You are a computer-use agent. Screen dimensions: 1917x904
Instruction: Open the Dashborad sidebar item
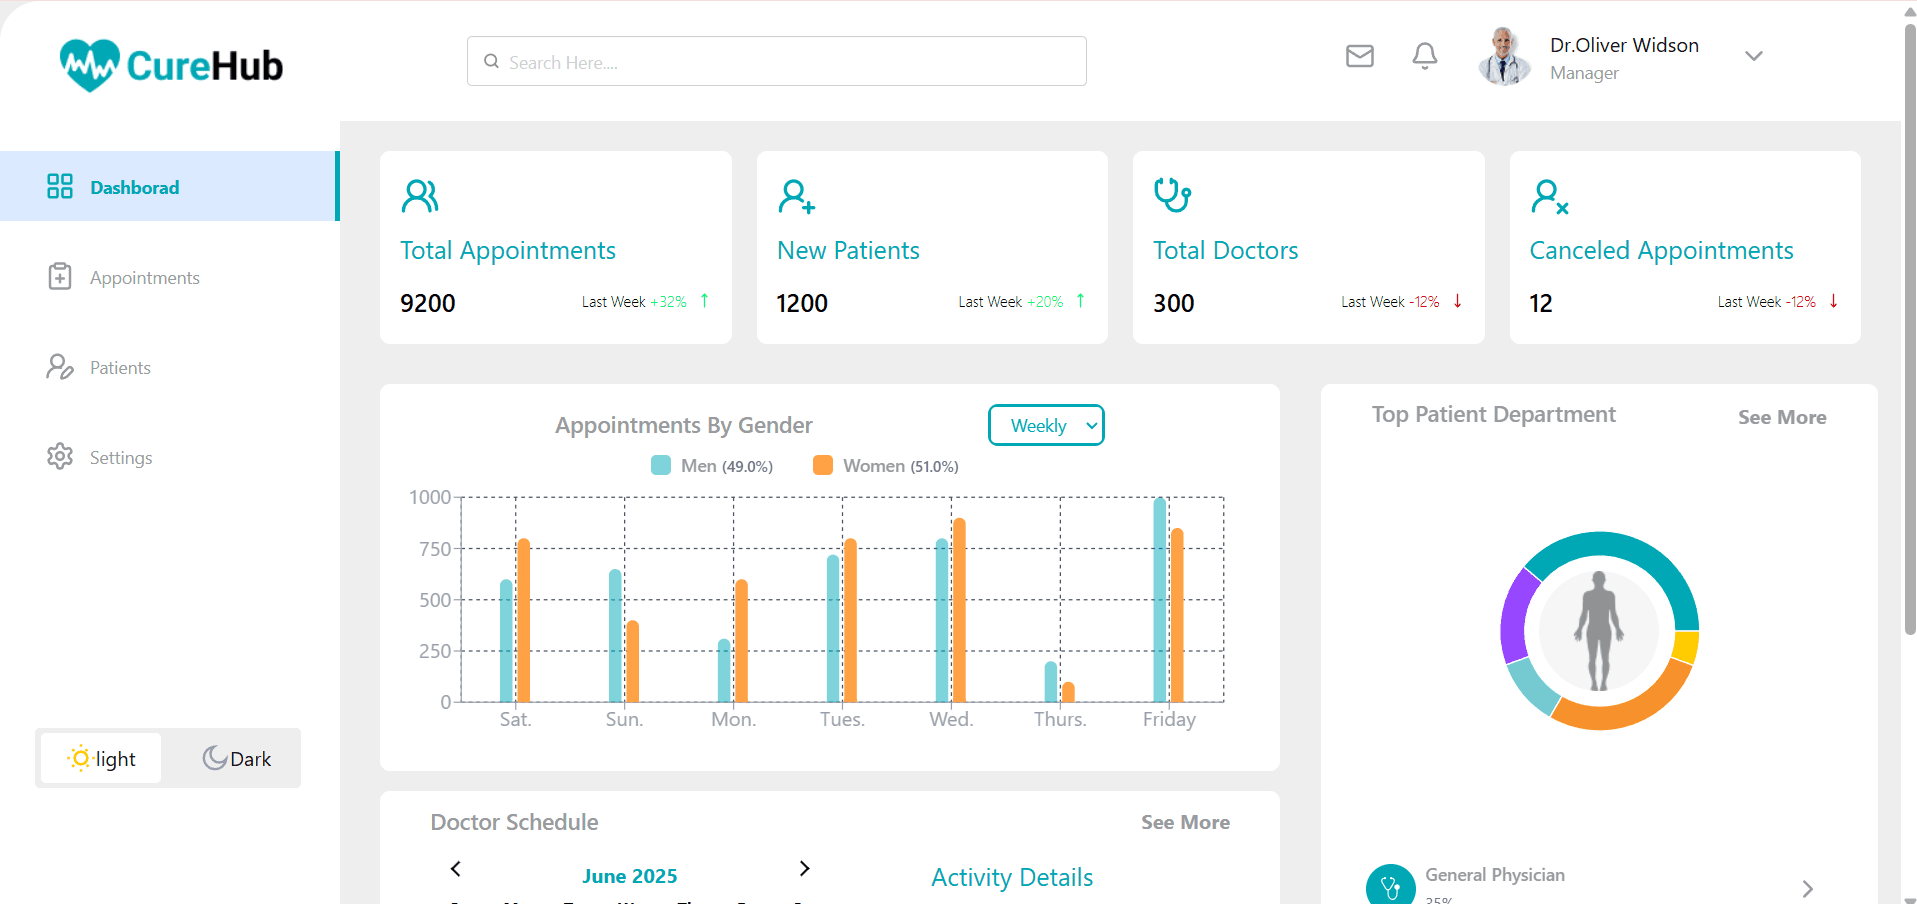[169, 186]
